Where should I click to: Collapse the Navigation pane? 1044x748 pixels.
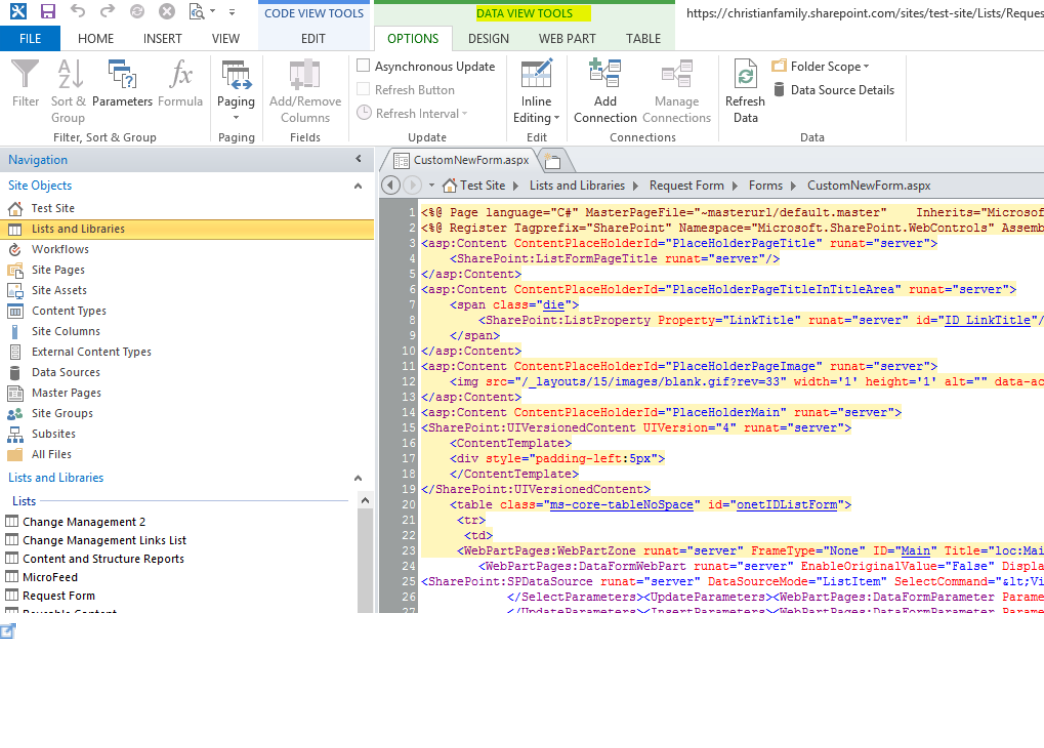coord(359,160)
